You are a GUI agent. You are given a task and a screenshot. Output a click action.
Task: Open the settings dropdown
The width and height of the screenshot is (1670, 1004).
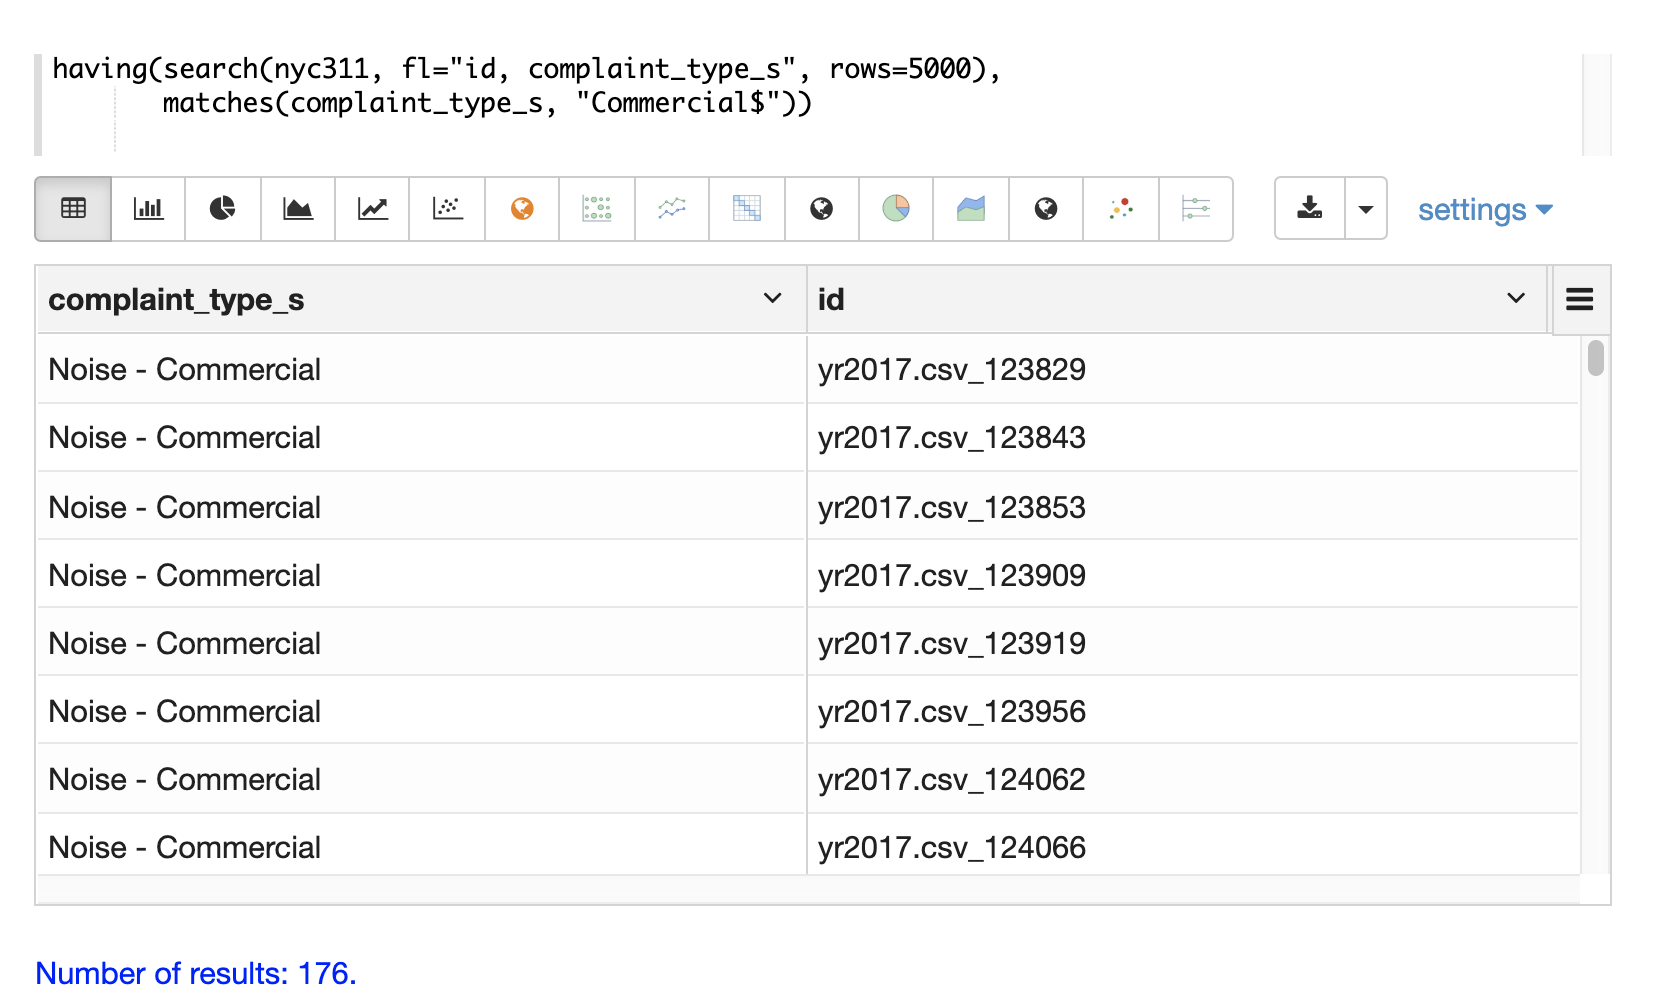click(x=1484, y=210)
